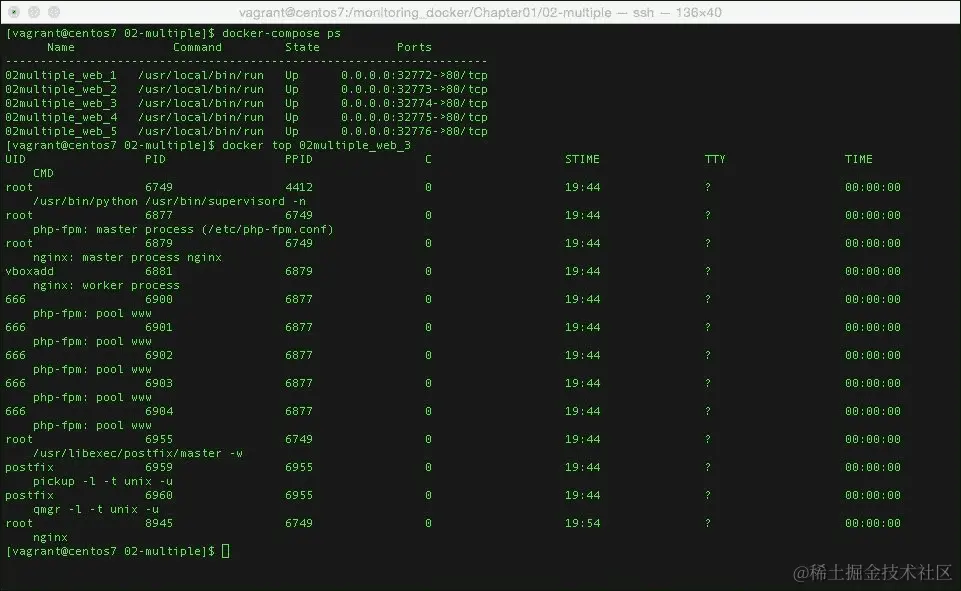Click PID value 8945
The image size is (961, 591).
pyautogui.click(x=159, y=524)
